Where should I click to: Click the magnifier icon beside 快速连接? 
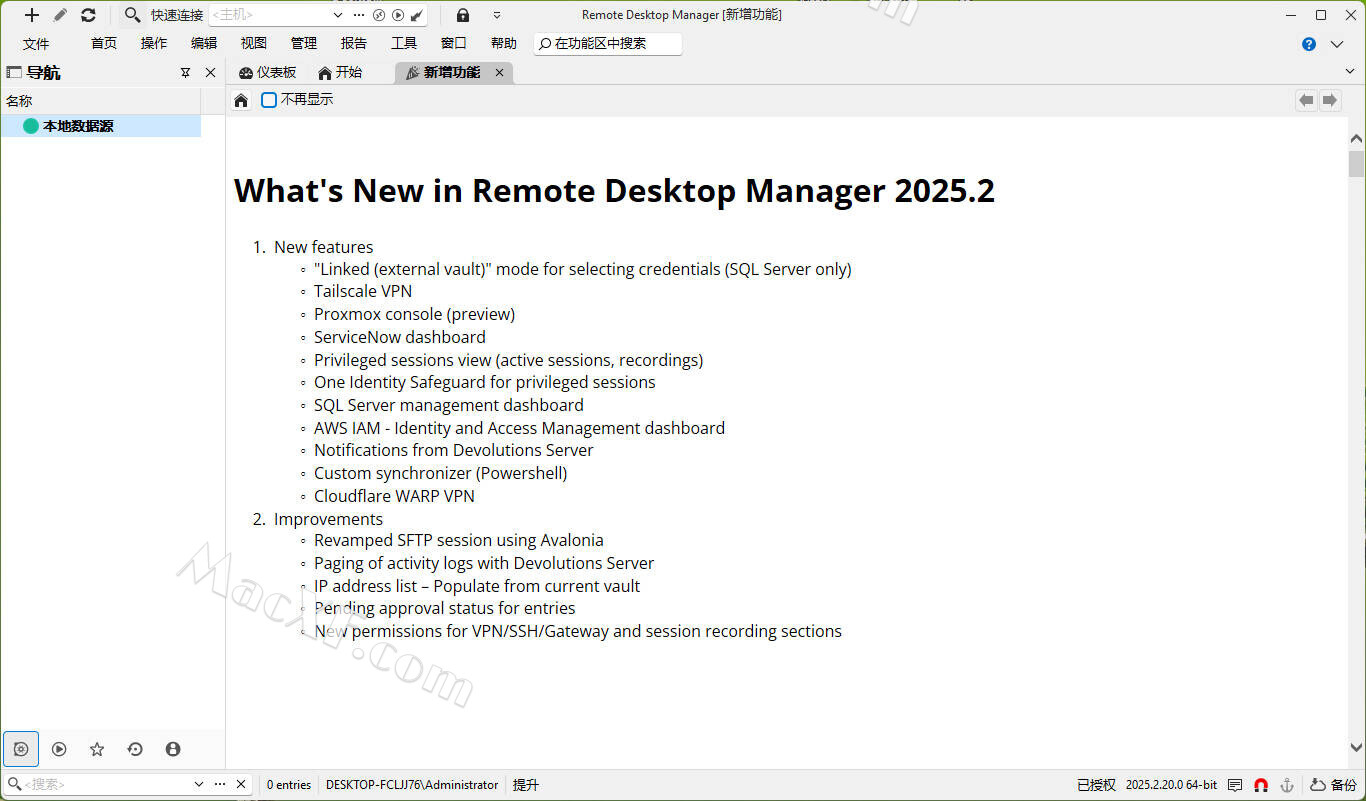pyautogui.click(x=132, y=15)
